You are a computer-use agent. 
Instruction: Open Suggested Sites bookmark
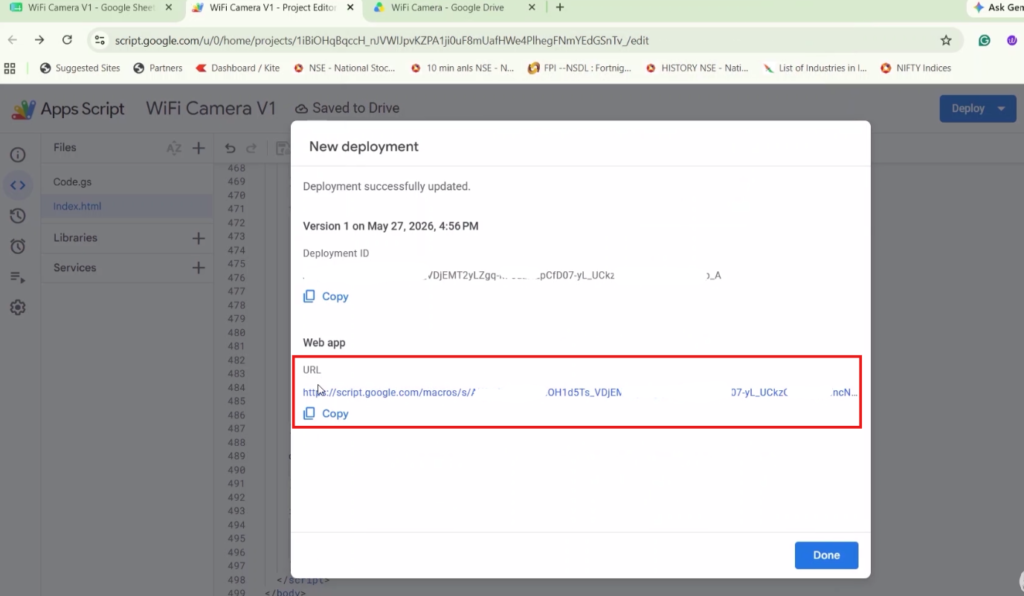coord(80,68)
